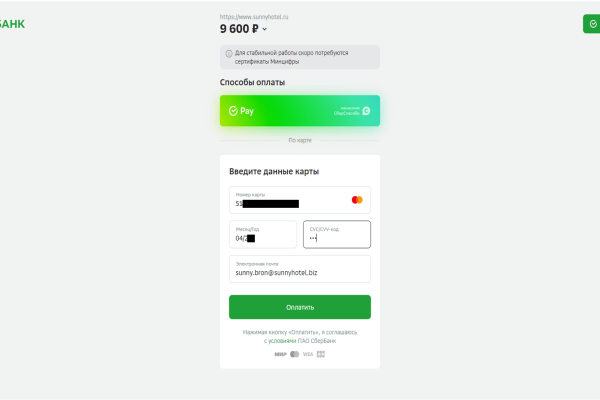Click the Минцифры certificates notice banner

click(x=299, y=57)
